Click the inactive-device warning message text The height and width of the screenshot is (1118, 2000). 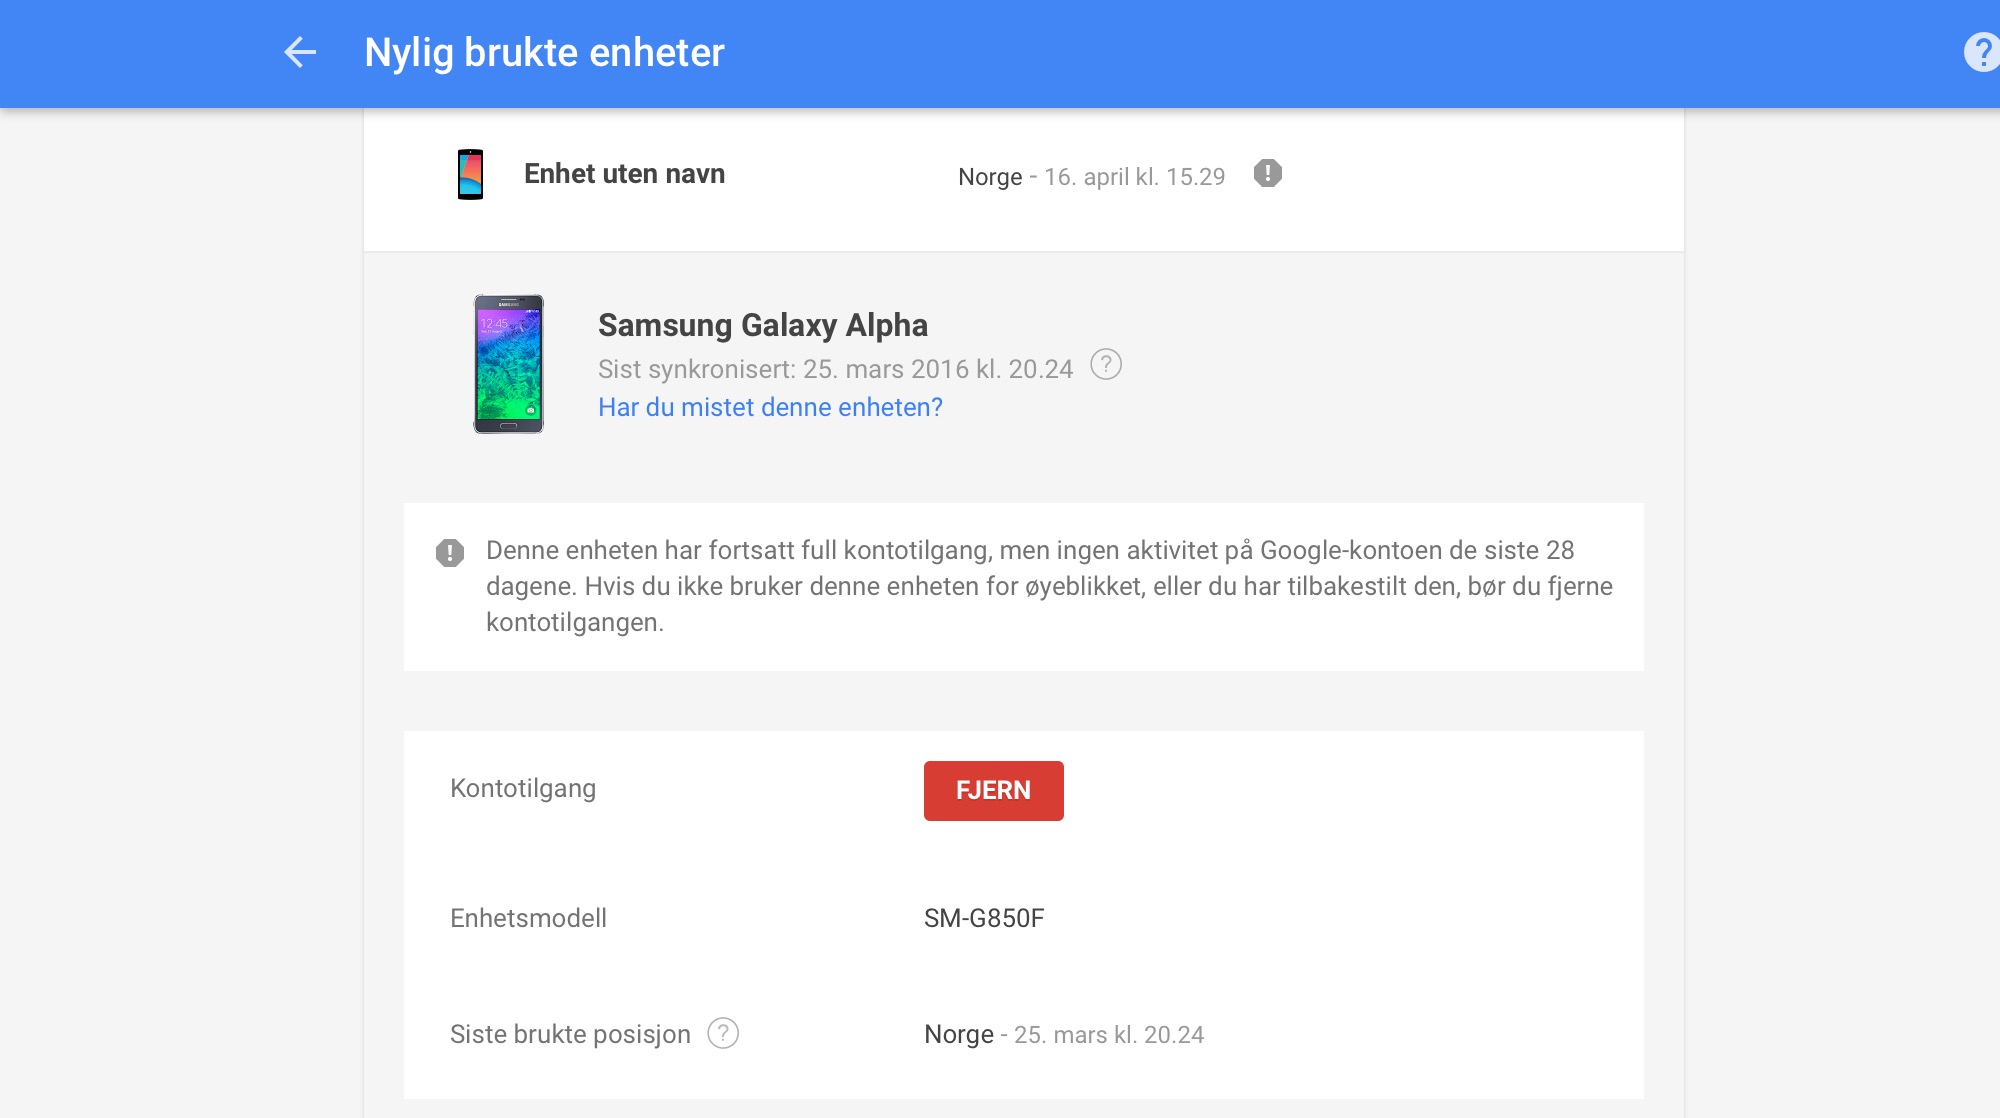(1049, 587)
